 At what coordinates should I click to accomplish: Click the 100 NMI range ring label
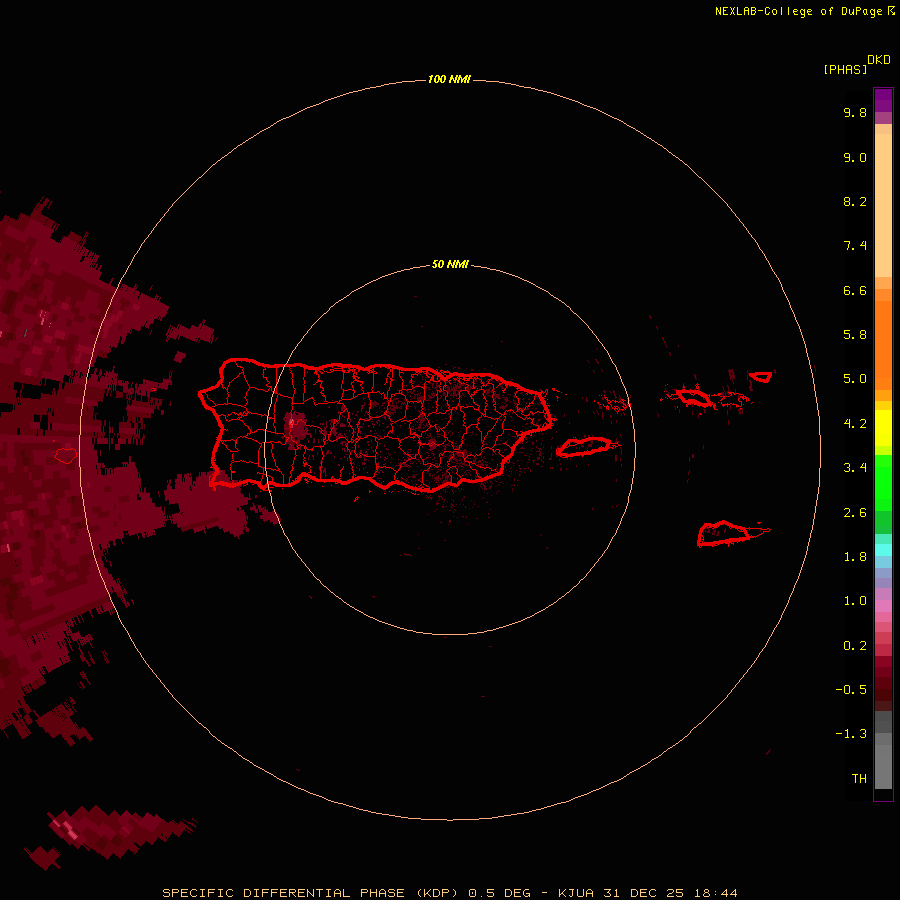449,79
